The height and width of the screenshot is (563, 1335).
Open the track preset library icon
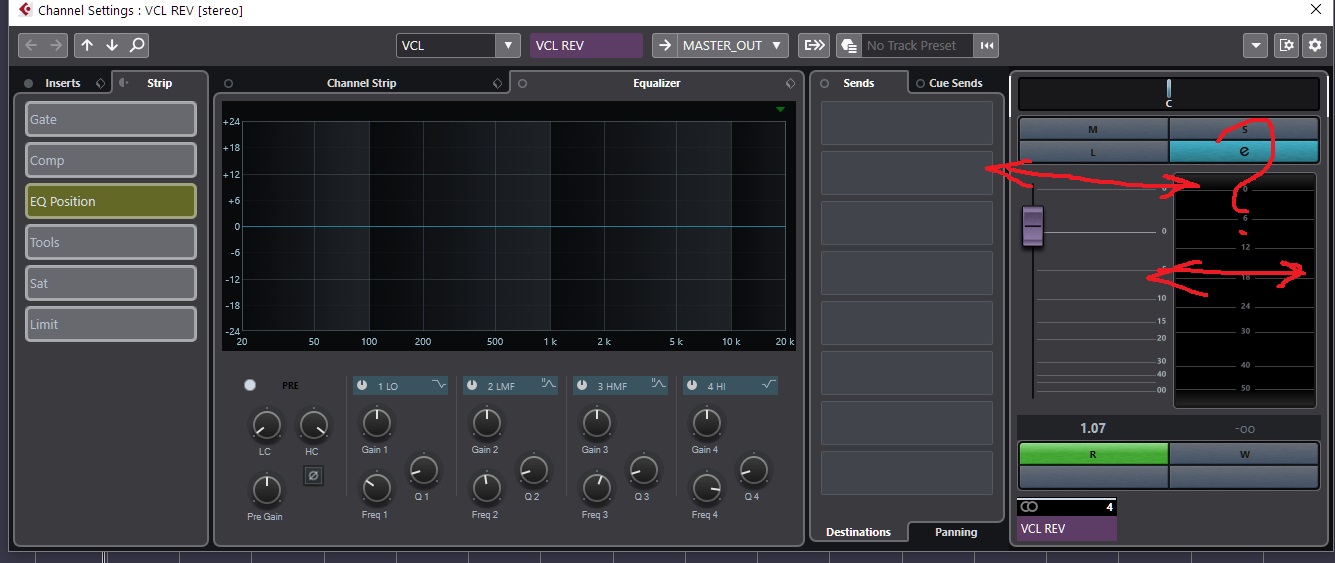[849, 45]
